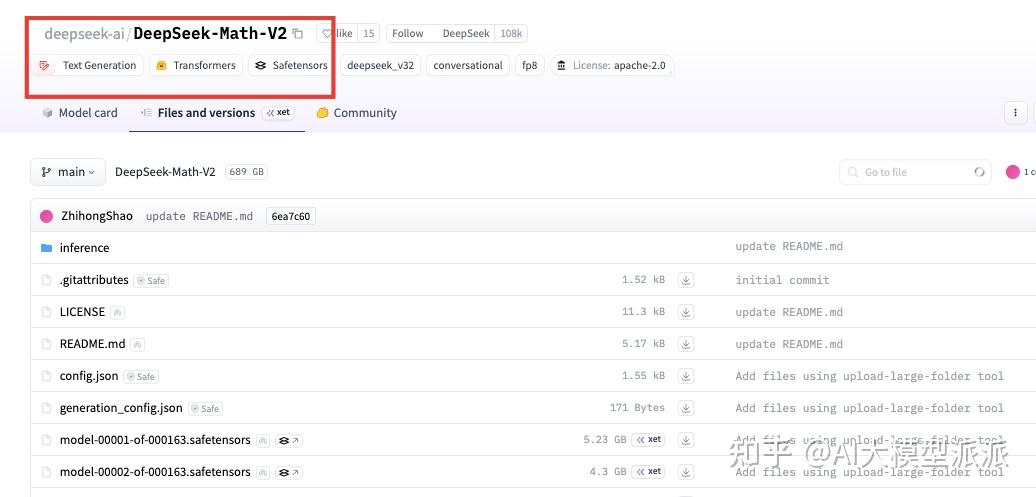Open the README.md file
The width and height of the screenshot is (1036, 497).
92,344
